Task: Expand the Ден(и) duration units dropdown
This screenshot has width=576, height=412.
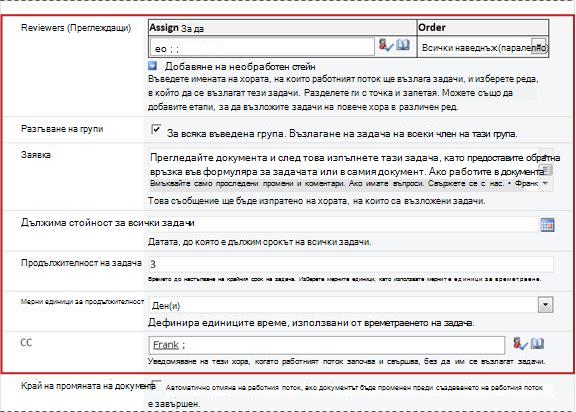Action: pyautogui.click(x=546, y=305)
